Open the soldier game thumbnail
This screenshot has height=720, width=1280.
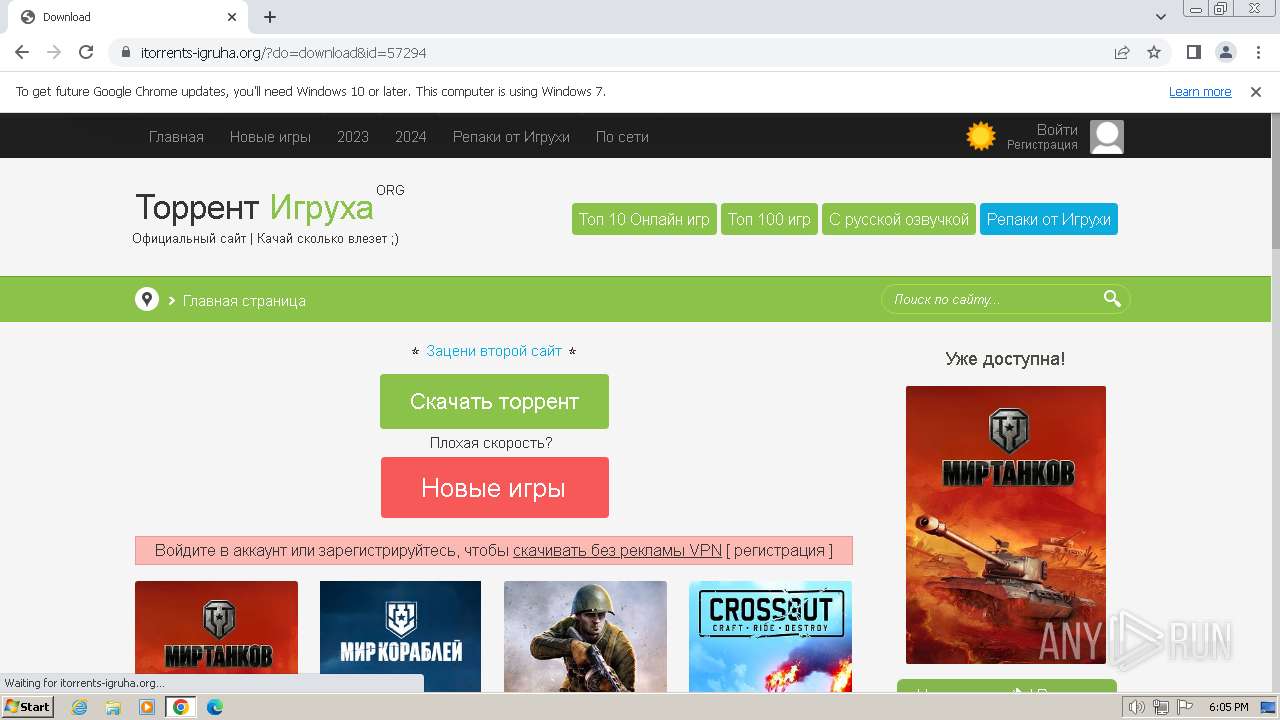(585, 636)
